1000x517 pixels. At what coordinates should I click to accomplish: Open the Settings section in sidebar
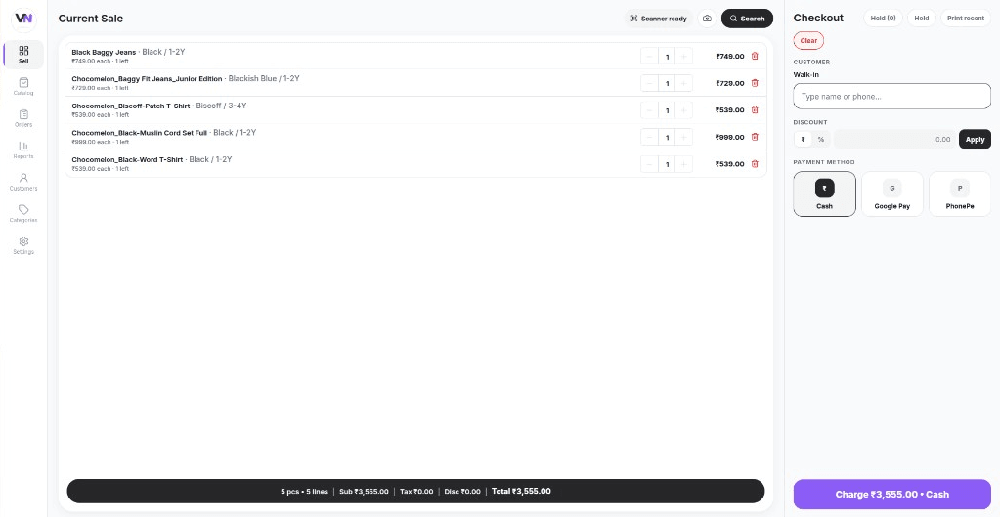click(x=24, y=245)
